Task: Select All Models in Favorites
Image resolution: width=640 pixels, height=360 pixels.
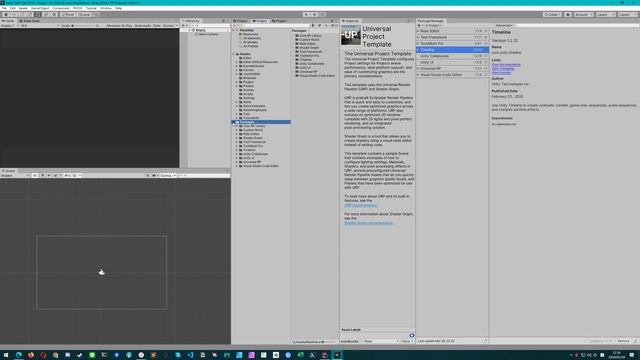Action: click(251, 42)
